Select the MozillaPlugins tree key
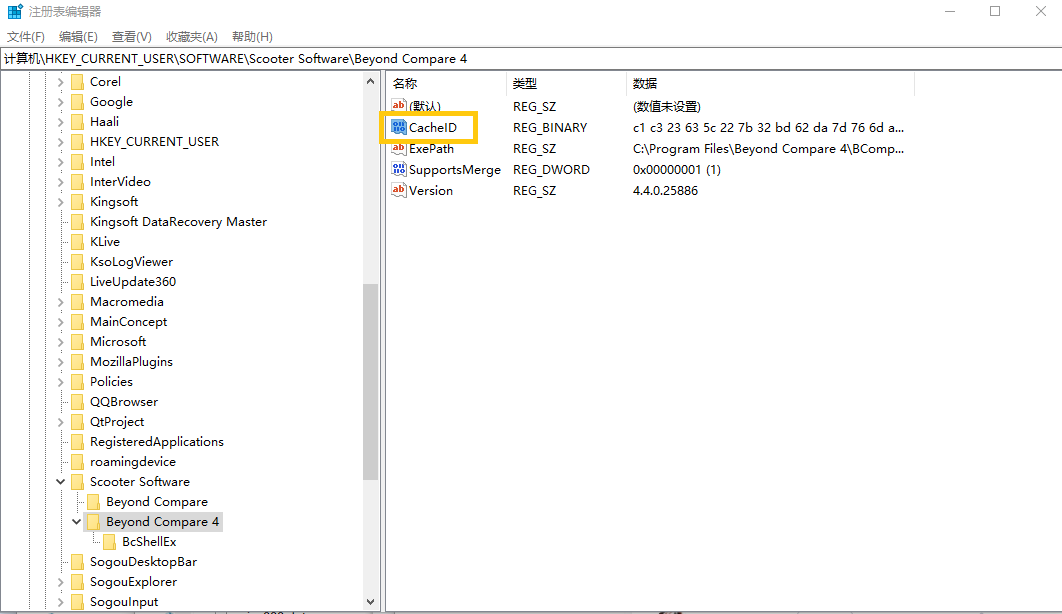The image size is (1062, 614). [x=131, y=361]
